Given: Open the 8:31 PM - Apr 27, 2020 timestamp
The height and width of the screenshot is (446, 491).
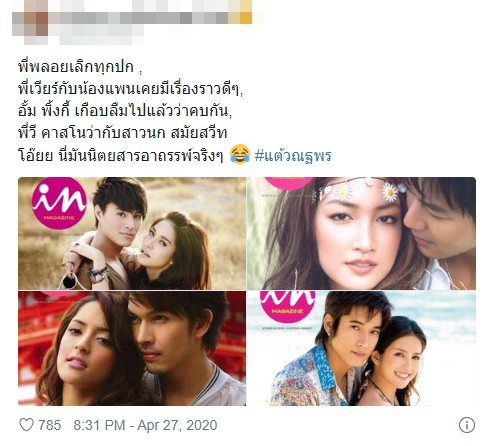Looking at the screenshot, I should (x=145, y=425).
